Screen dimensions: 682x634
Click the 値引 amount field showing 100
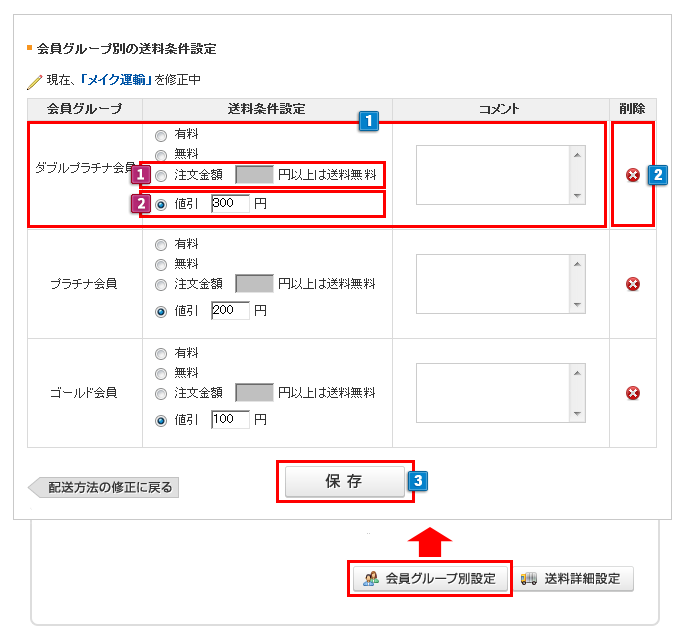(230, 419)
